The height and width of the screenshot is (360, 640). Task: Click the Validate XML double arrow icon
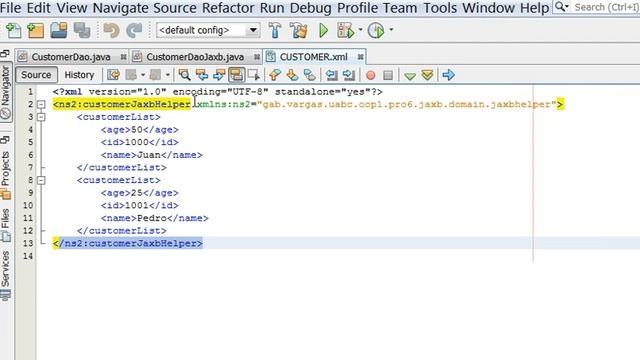coord(427,75)
